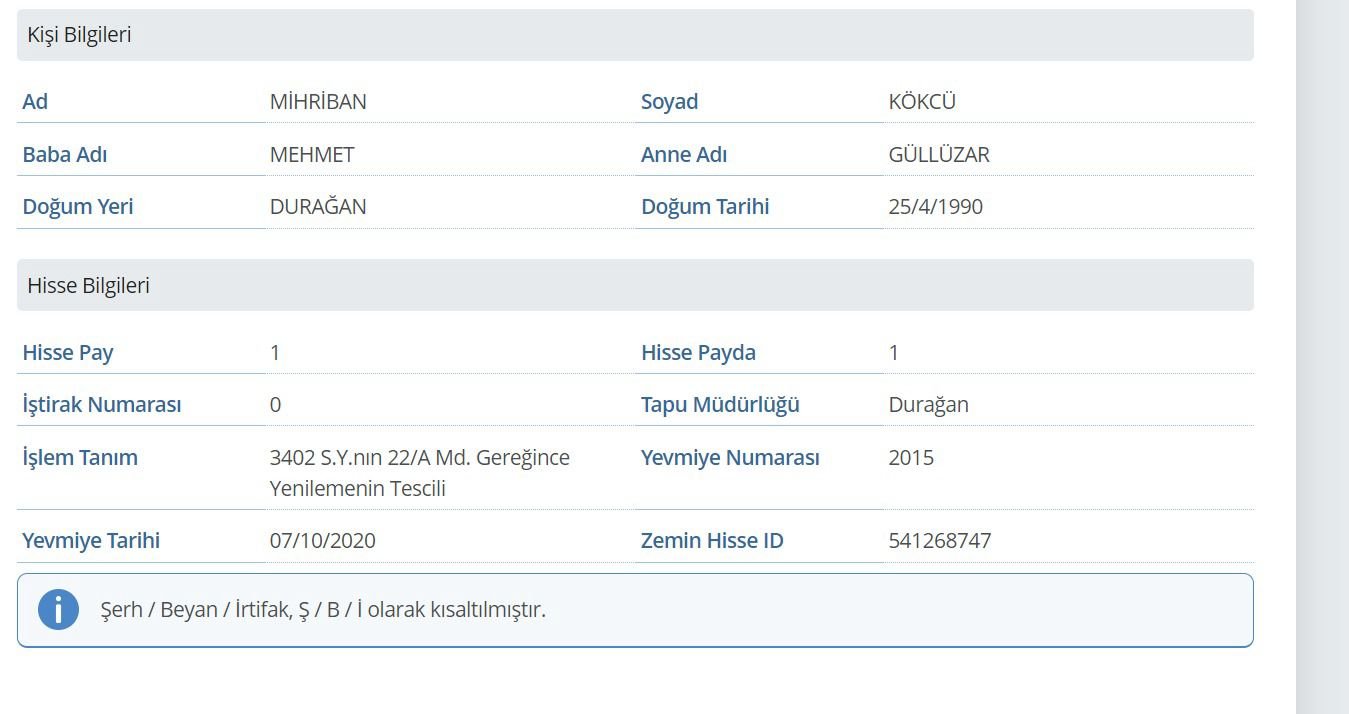1349x714 pixels.
Task: Click the Yevmiye Numarası label
Action: [x=730, y=458]
